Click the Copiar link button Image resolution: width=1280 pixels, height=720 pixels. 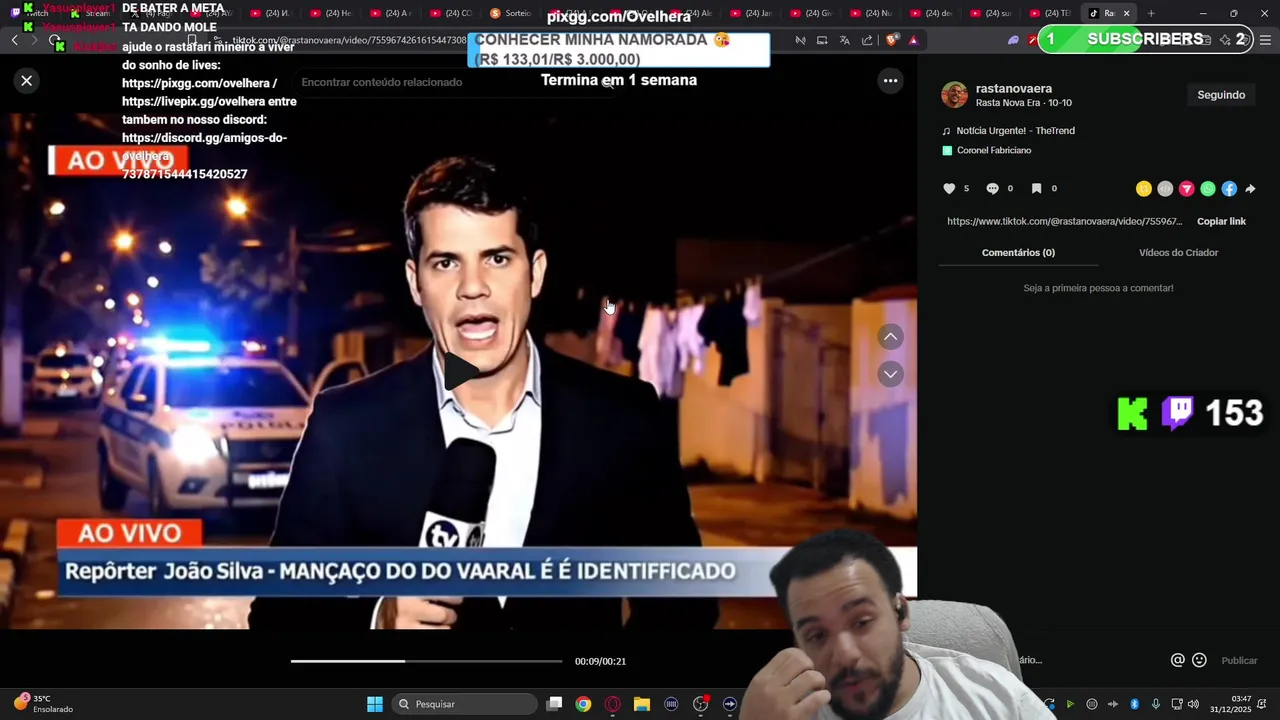pyautogui.click(x=1221, y=221)
